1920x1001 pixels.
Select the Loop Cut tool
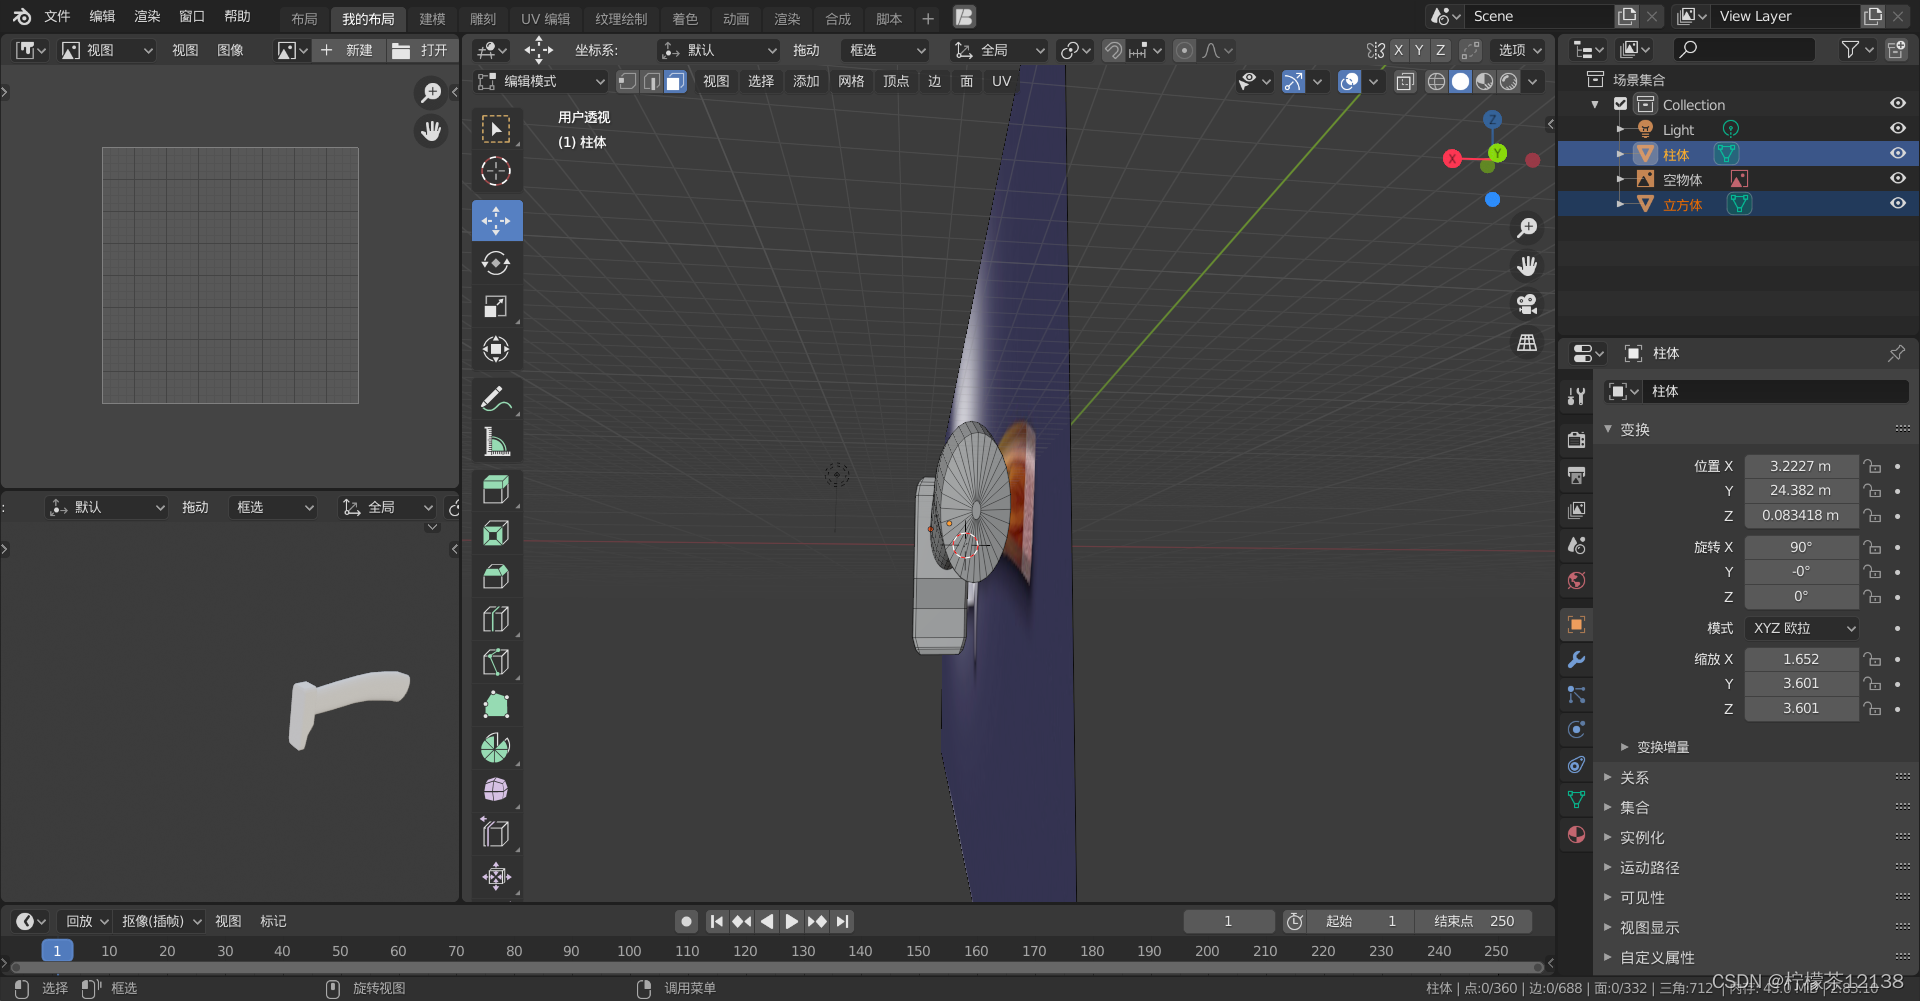(496, 619)
